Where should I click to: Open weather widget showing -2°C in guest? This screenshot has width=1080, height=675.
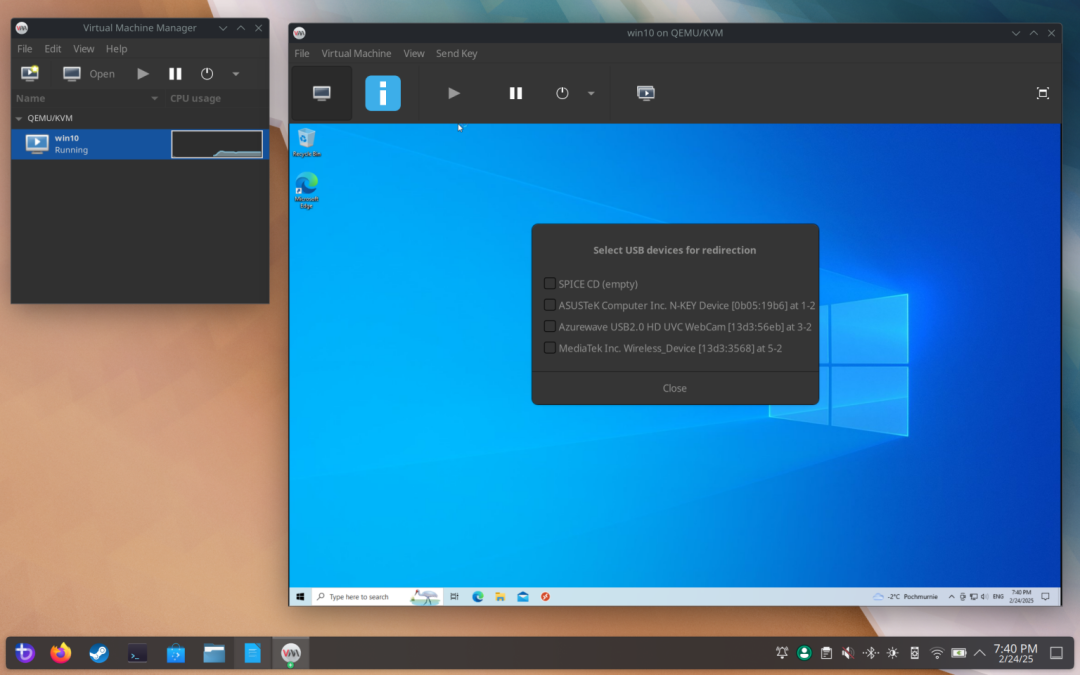(905, 596)
